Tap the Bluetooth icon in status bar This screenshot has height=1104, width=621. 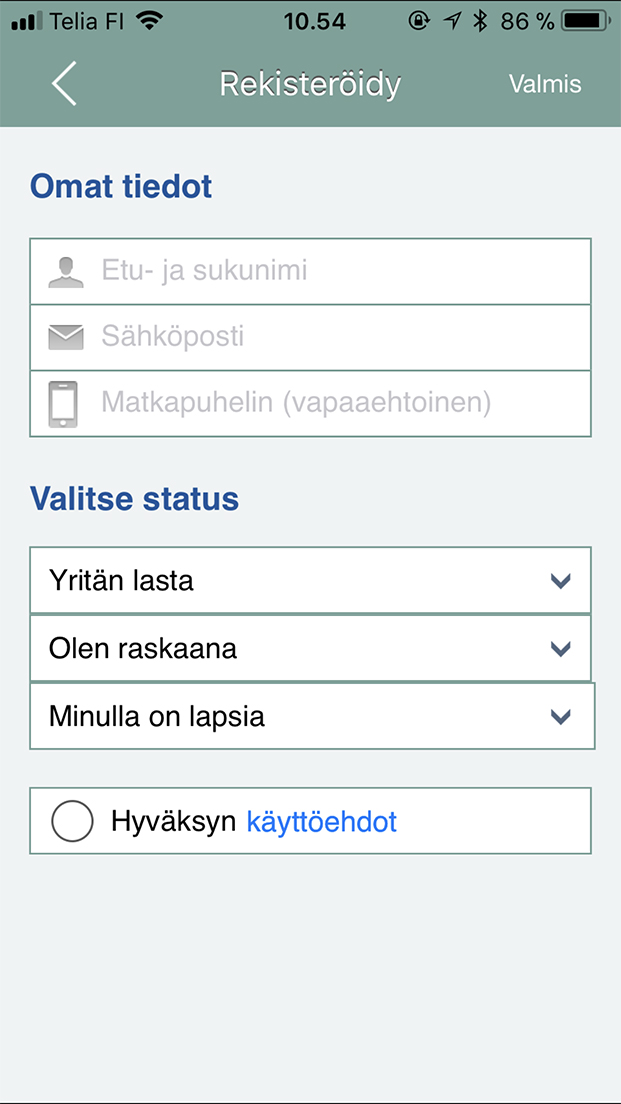tap(480, 21)
